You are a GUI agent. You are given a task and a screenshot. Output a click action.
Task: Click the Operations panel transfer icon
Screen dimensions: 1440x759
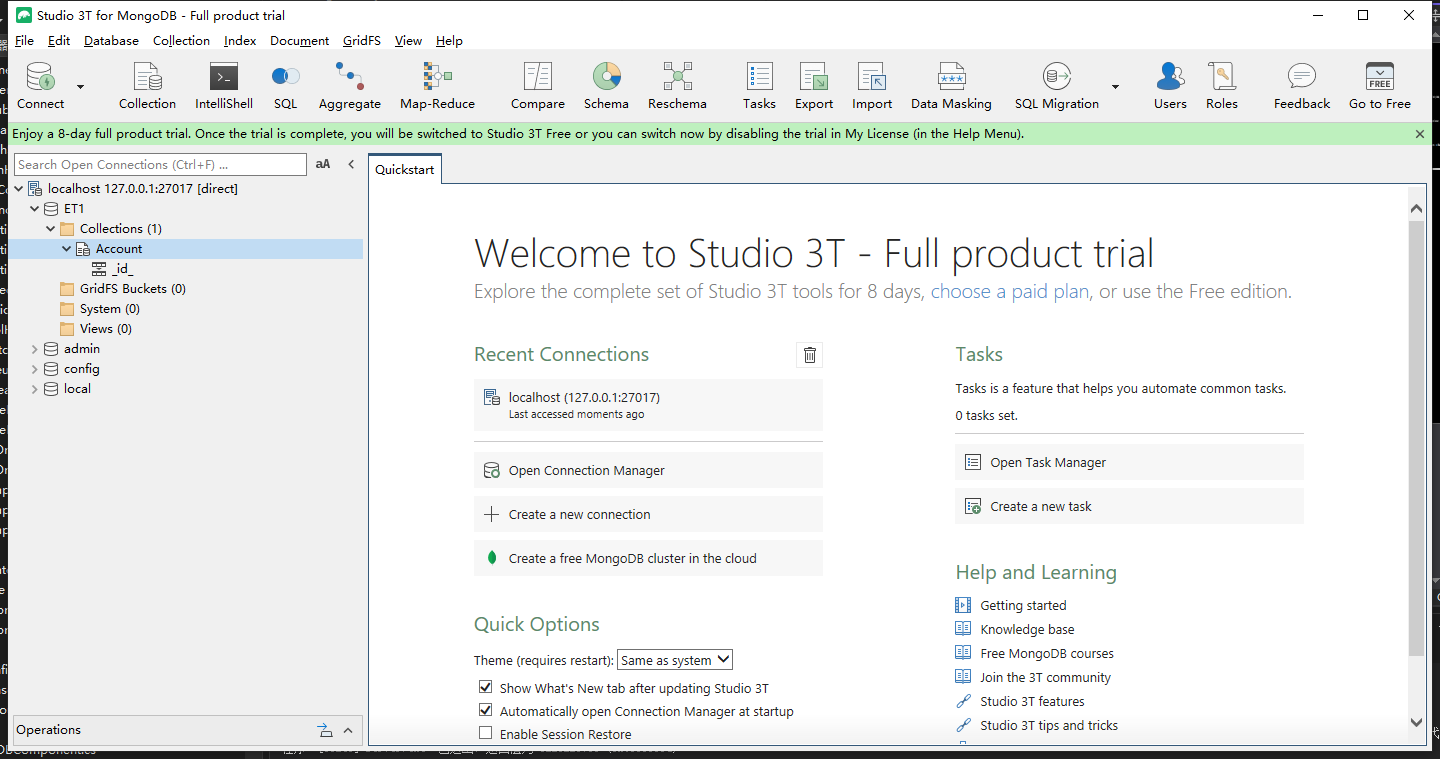click(325, 730)
